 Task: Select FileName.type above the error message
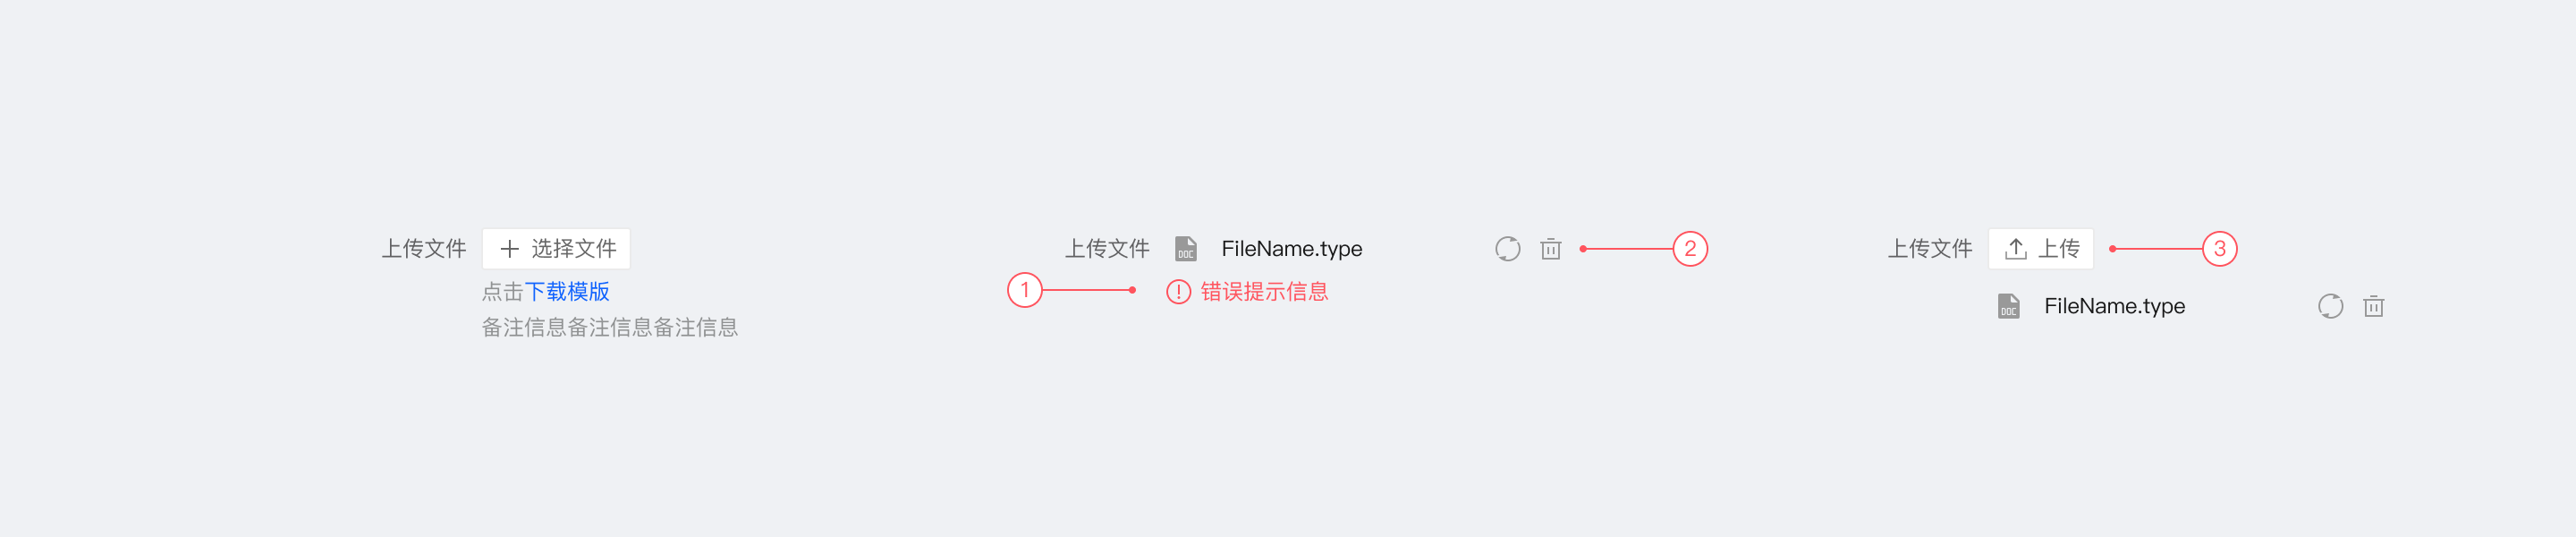1291,249
